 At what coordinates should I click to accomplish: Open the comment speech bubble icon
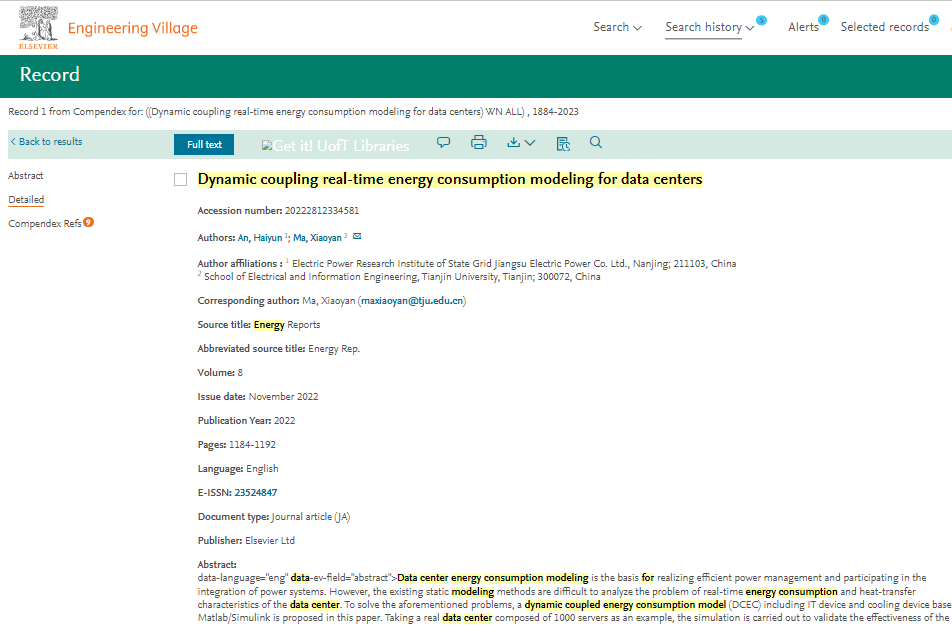[444, 143]
